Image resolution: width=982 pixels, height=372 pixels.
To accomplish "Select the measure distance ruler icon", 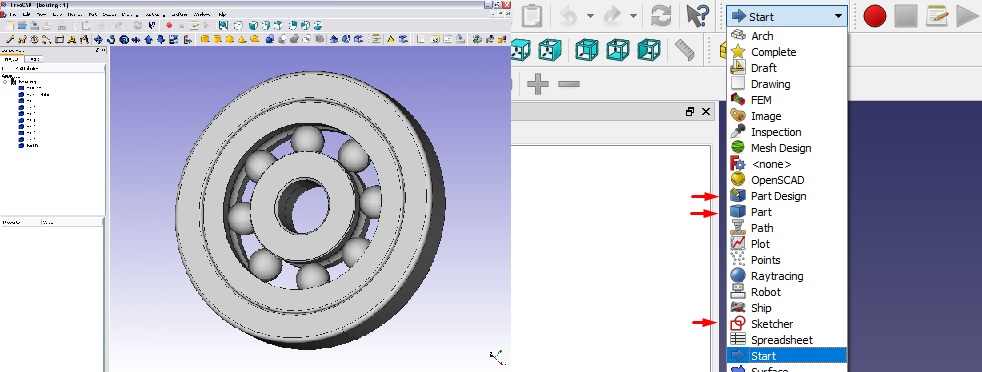I will click(x=685, y=49).
